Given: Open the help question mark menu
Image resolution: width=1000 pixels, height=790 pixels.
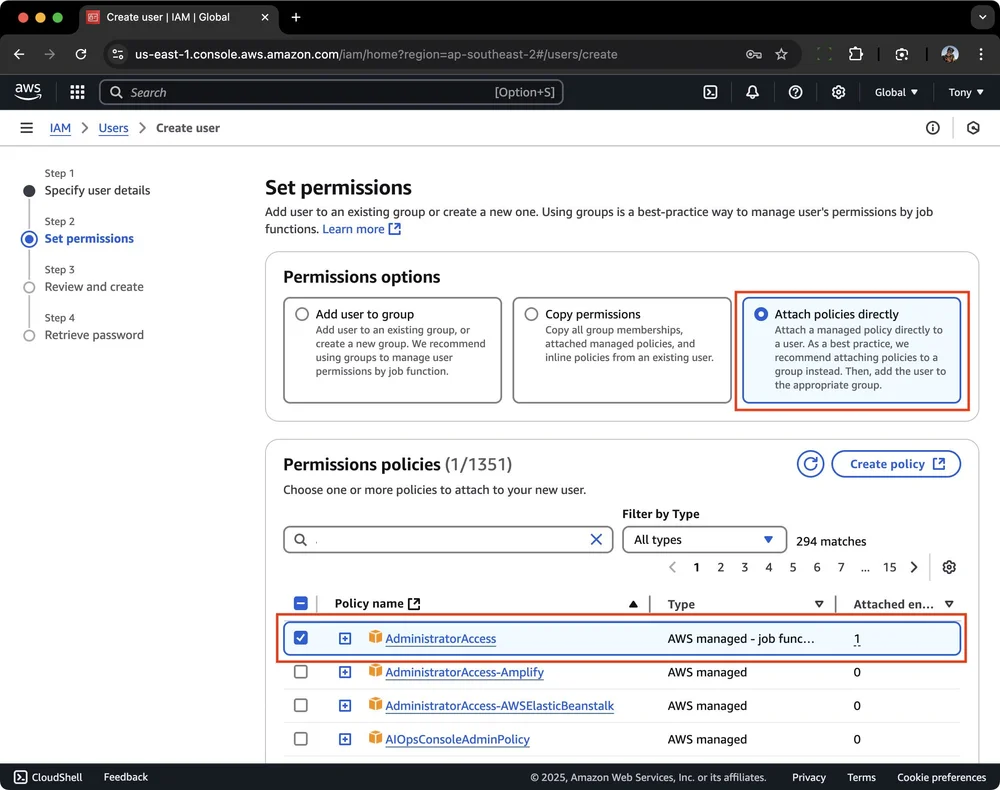Looking at the screenshot, I should click(x=795, y=92).
